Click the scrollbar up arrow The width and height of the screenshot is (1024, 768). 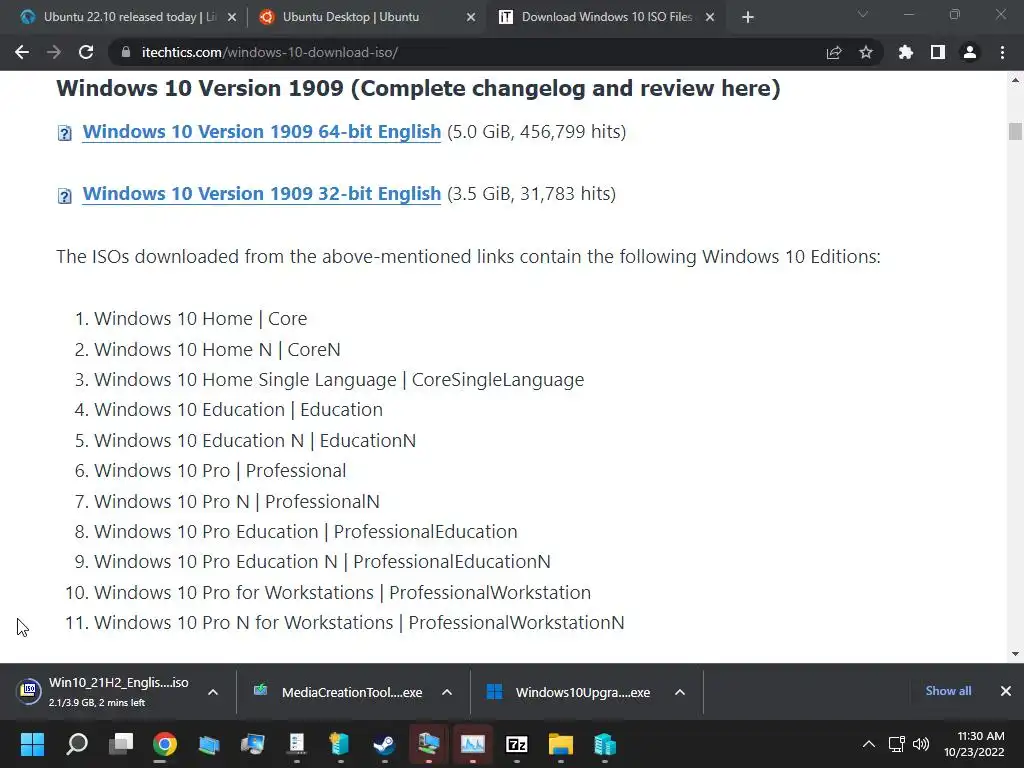(1015, 80)
